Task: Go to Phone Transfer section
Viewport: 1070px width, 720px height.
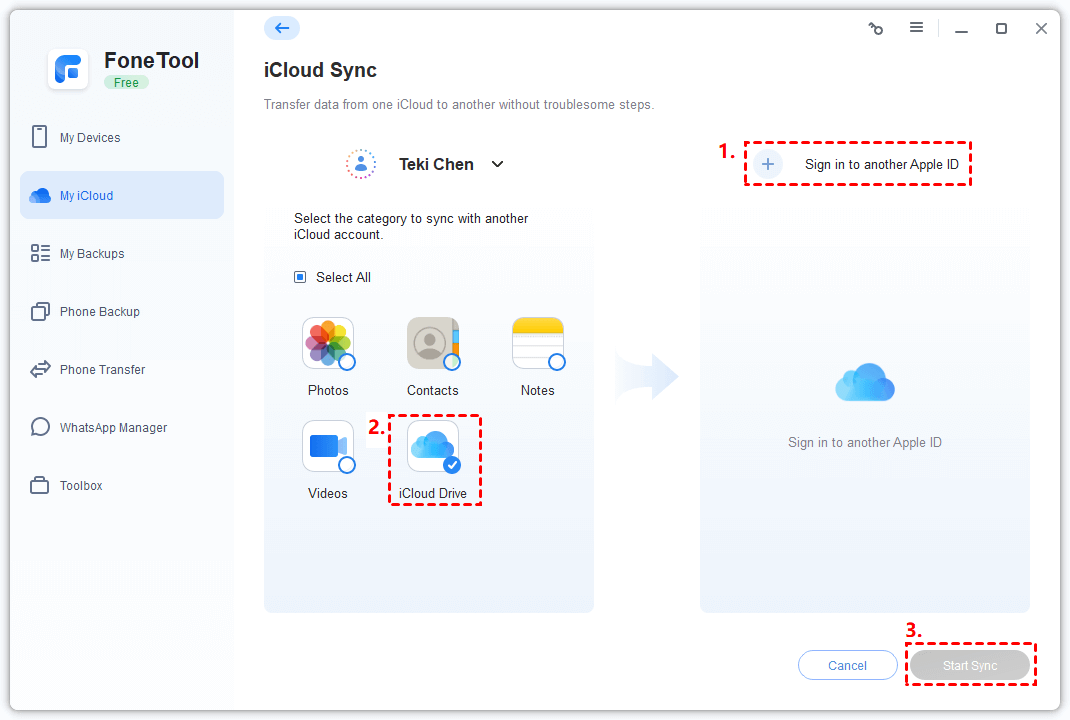Action: (x=102, y=370)
